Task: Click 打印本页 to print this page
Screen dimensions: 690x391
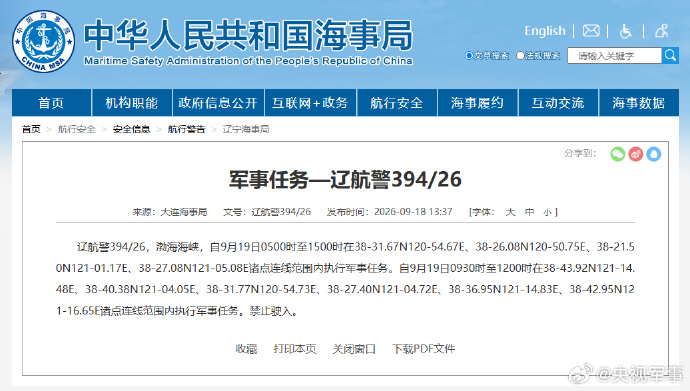Action: point(295,349)
